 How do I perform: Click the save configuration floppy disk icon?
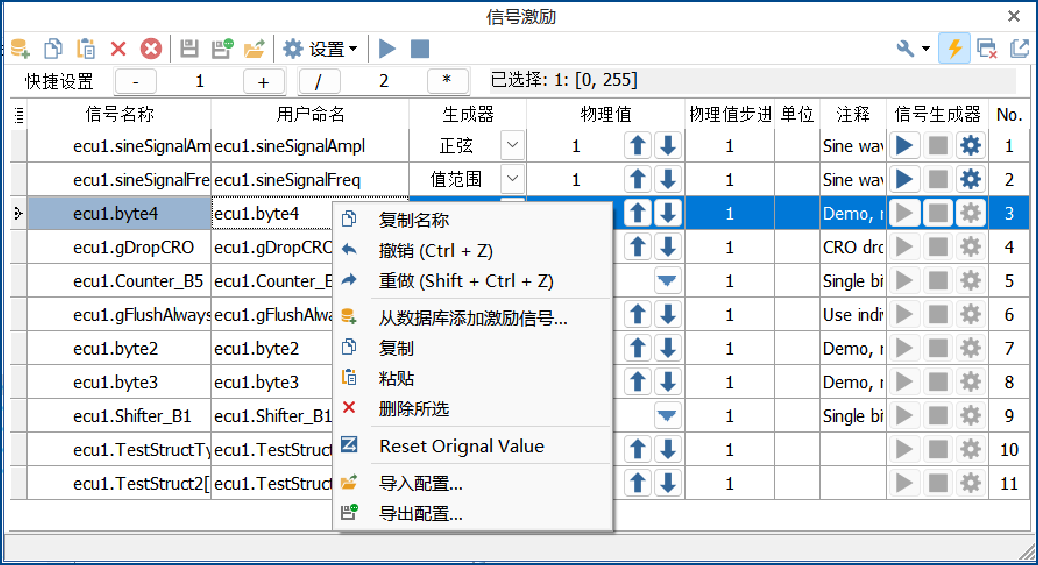[x=189, y=48]
